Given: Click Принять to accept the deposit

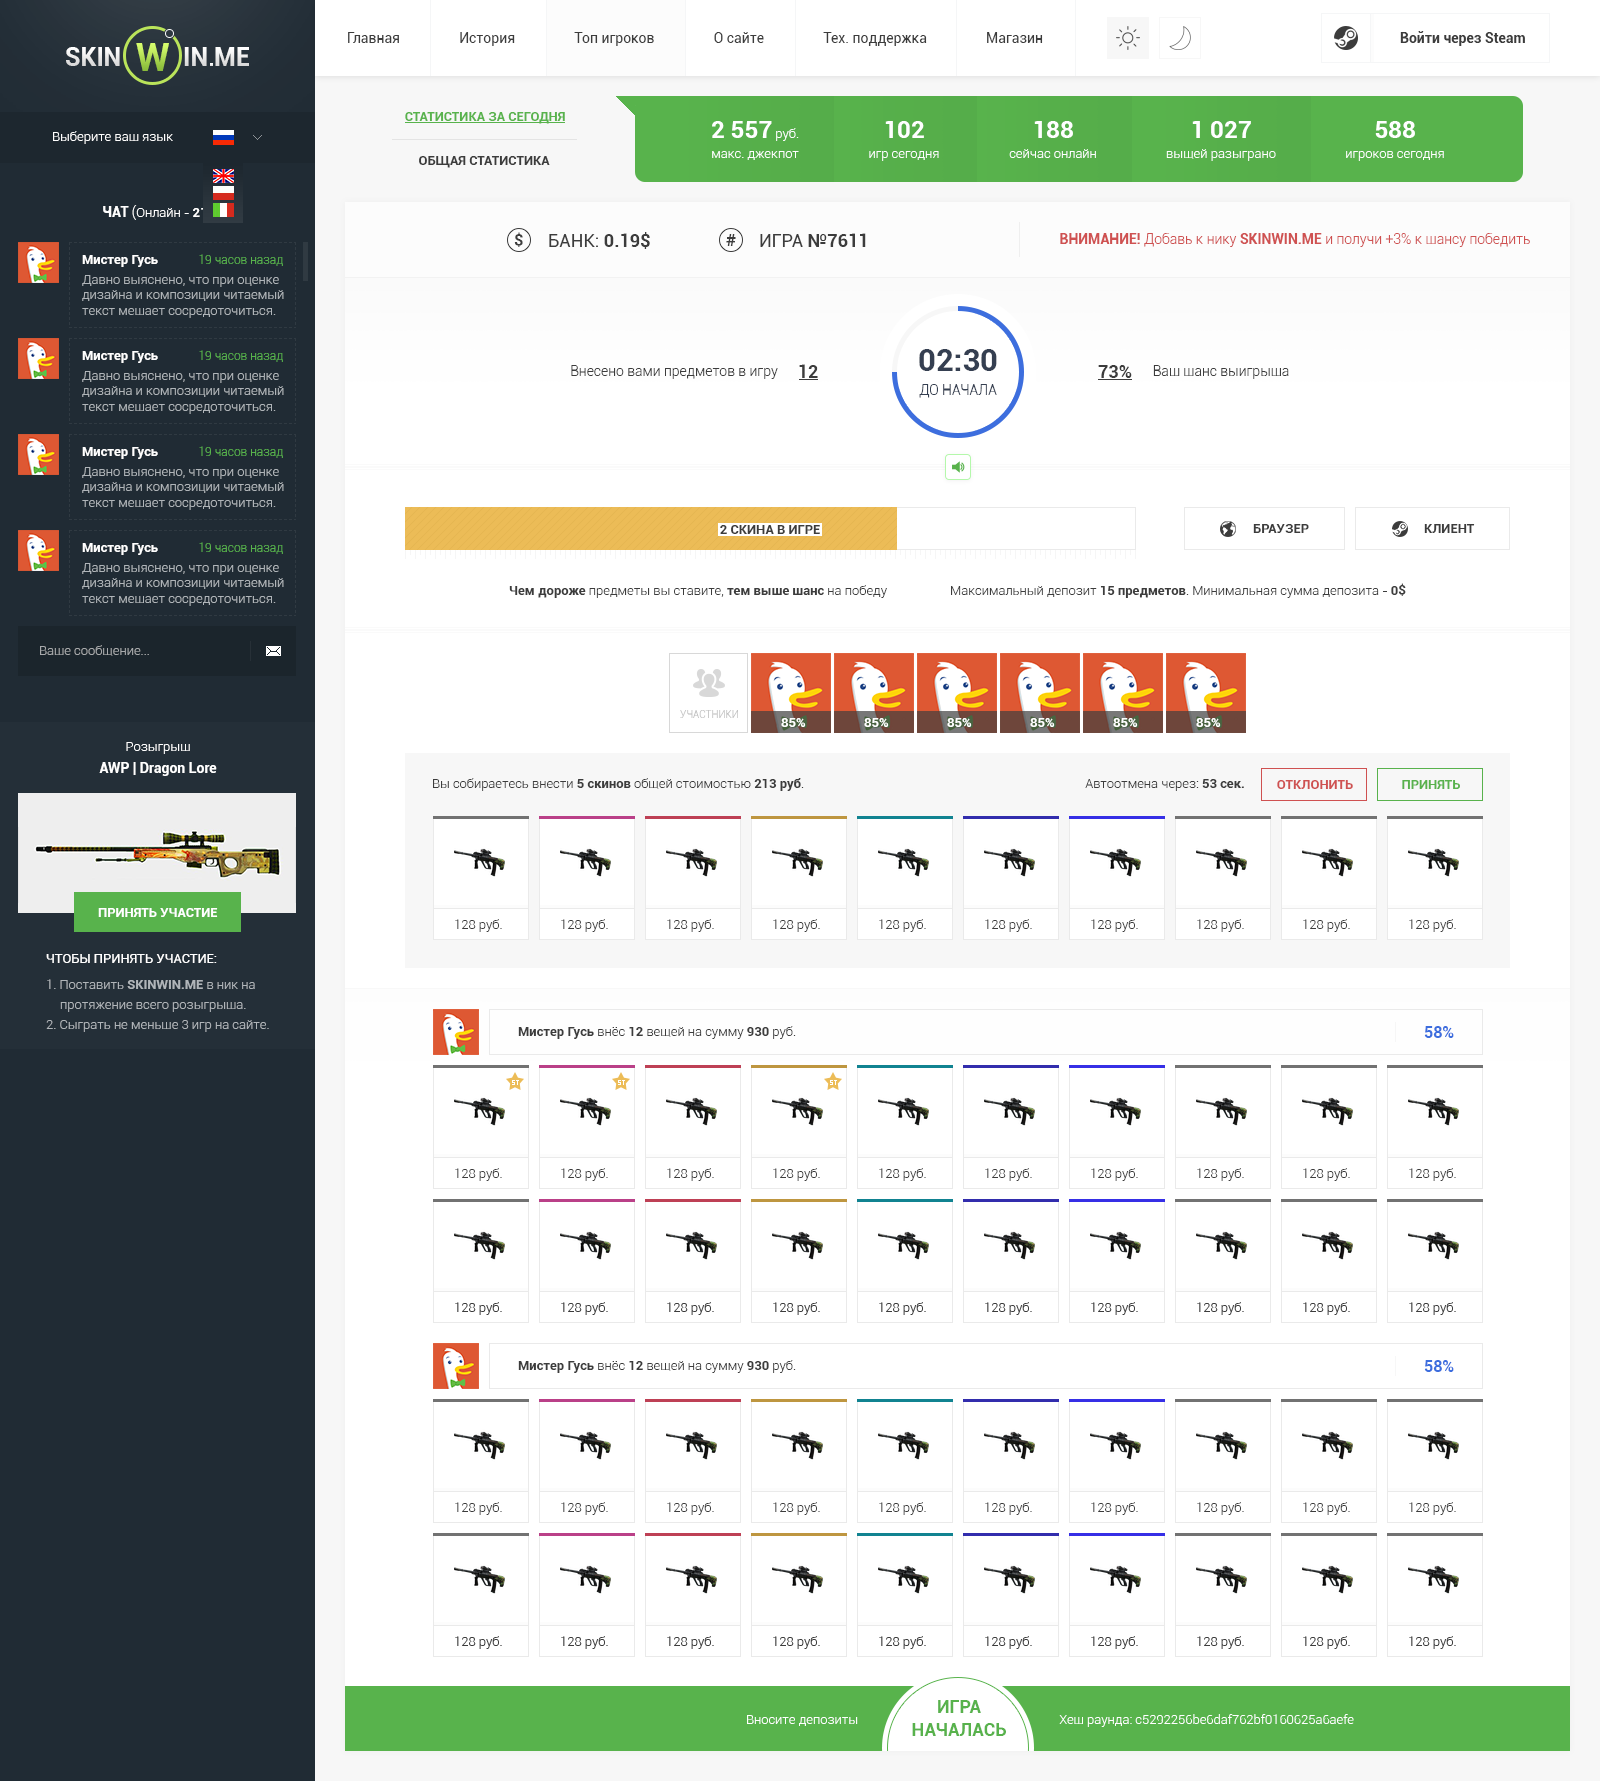Looking at the screenshot, I should click(1430, 784).
